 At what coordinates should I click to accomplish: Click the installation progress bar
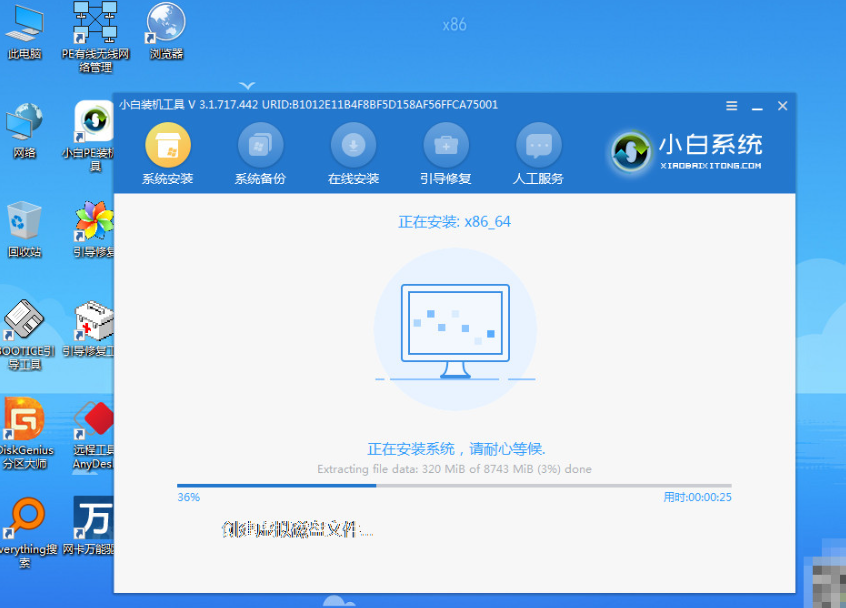[453, 486]
